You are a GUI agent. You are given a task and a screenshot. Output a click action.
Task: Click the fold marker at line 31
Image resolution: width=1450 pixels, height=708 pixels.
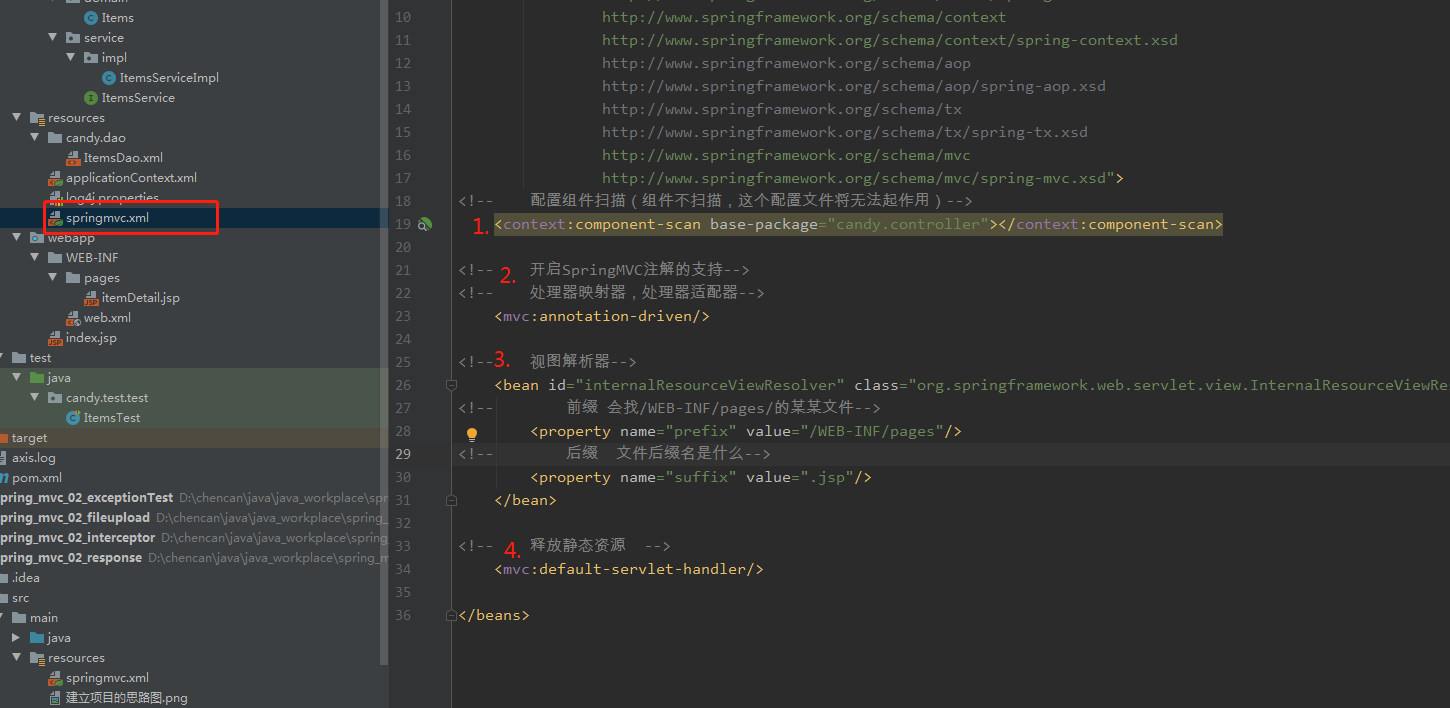451,500
